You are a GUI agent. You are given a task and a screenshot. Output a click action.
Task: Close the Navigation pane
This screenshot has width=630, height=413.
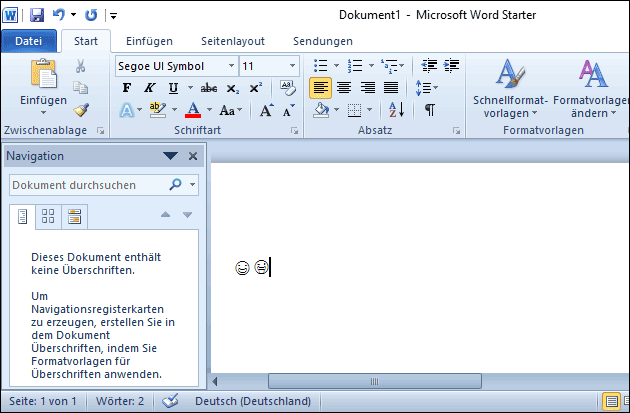coord(193,156)
